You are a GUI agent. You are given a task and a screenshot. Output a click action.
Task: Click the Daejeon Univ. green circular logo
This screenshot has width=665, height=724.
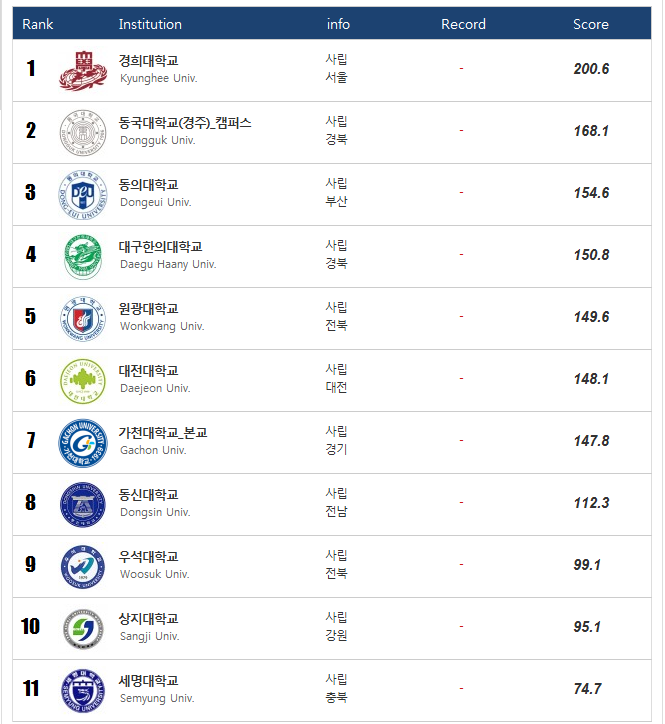(82, 379)
